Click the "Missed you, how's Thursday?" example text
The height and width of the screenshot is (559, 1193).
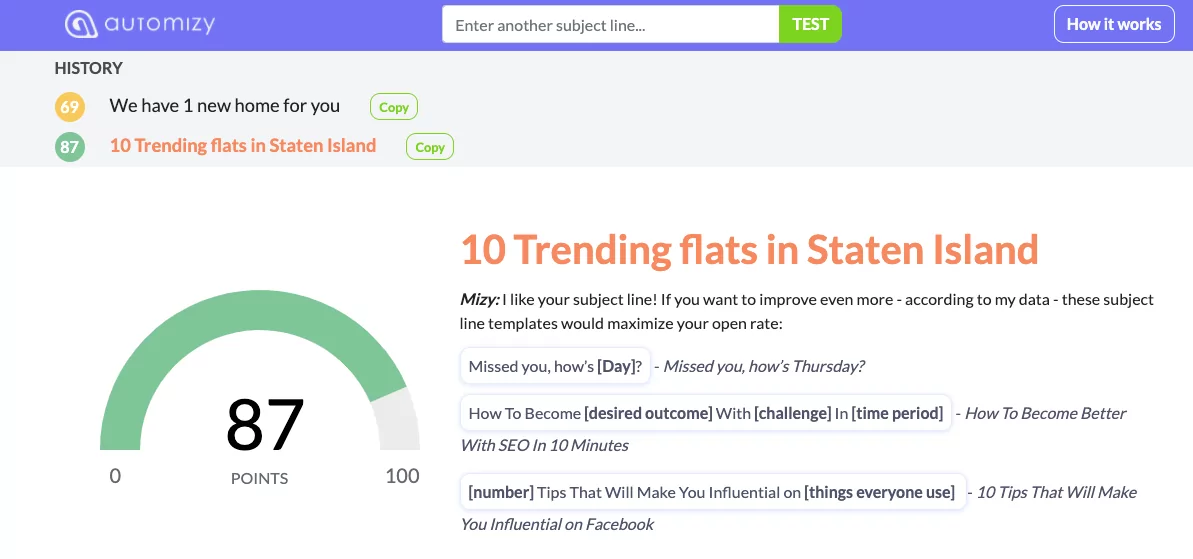764,366
